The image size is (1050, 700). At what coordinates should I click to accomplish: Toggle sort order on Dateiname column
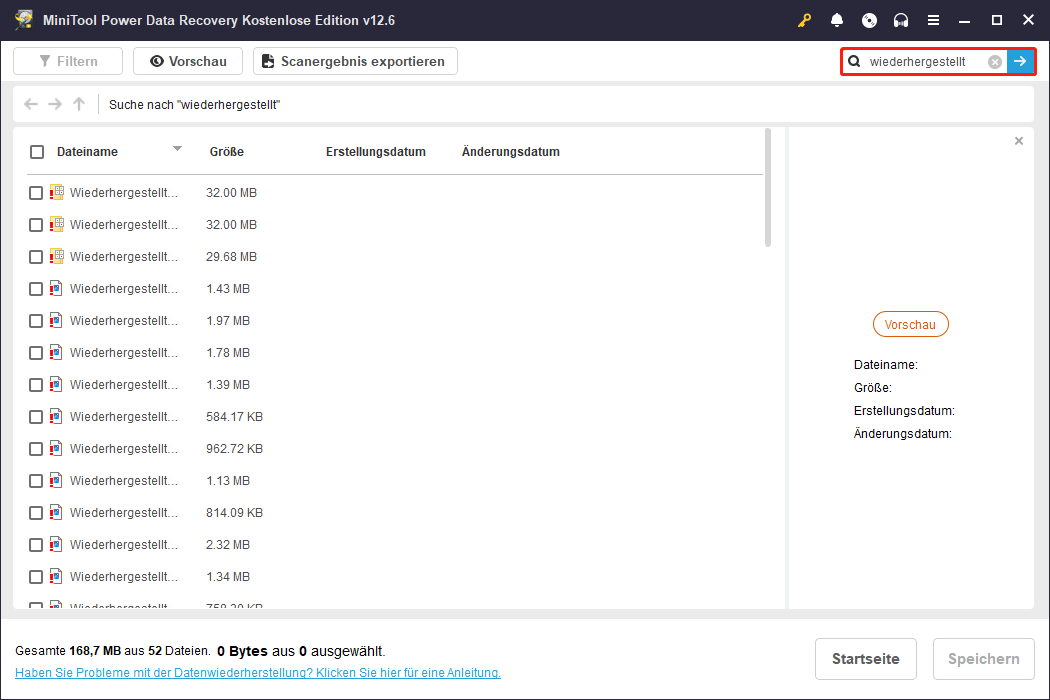click(x=177, y=151)
